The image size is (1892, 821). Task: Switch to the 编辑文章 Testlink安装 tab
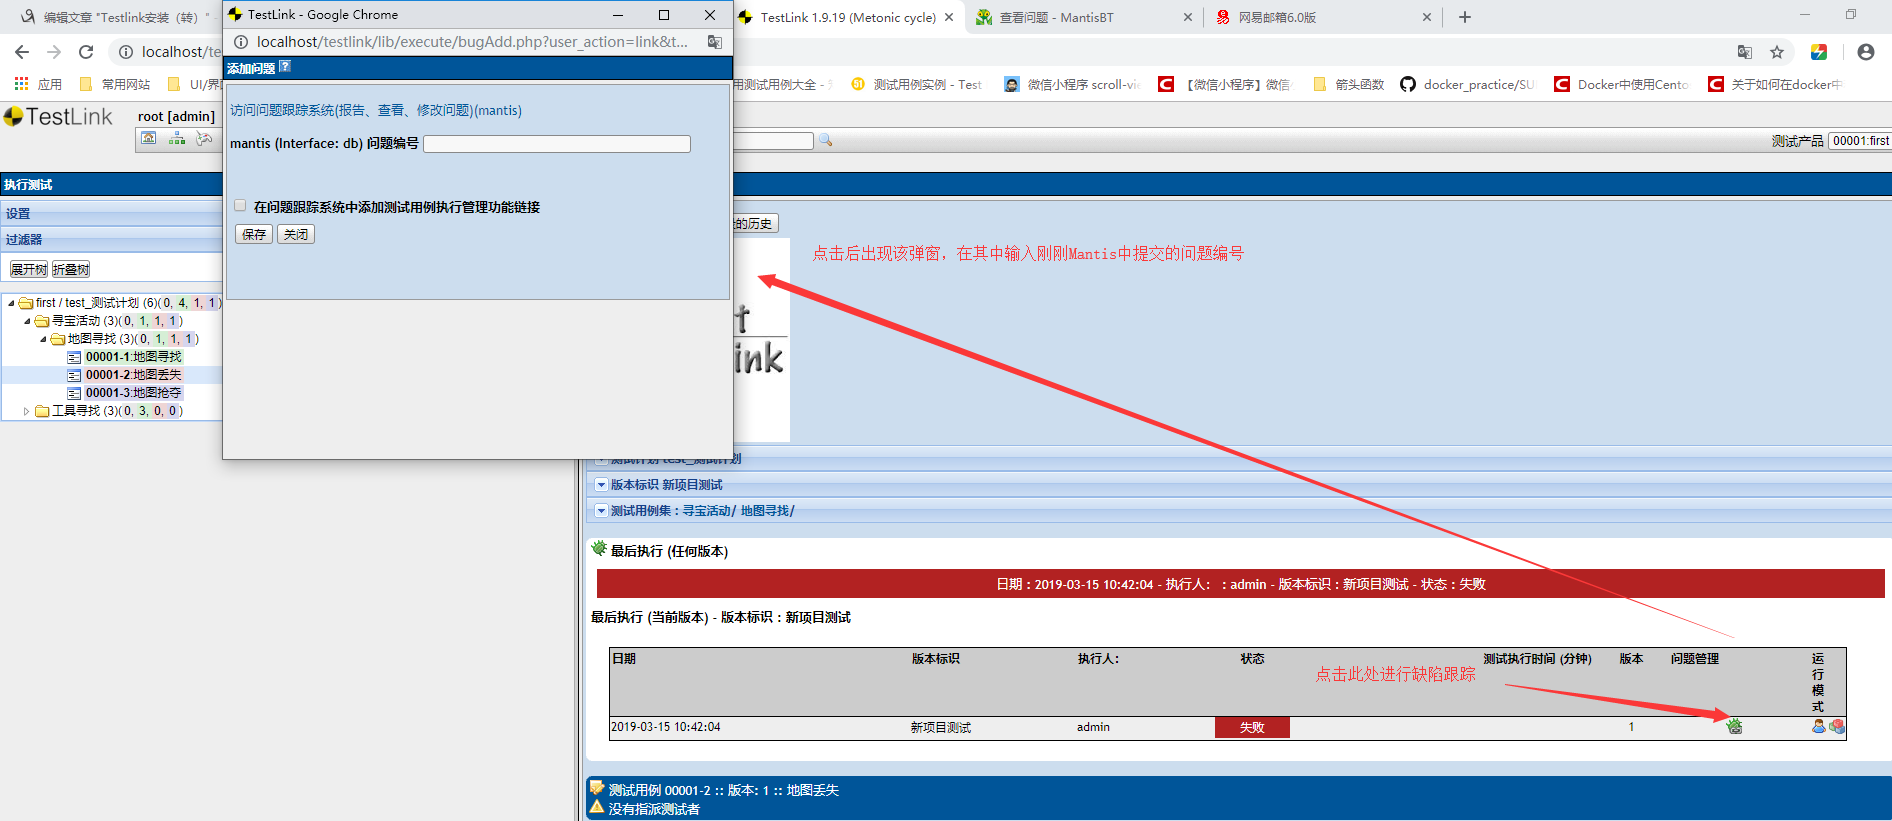(120, 17)
